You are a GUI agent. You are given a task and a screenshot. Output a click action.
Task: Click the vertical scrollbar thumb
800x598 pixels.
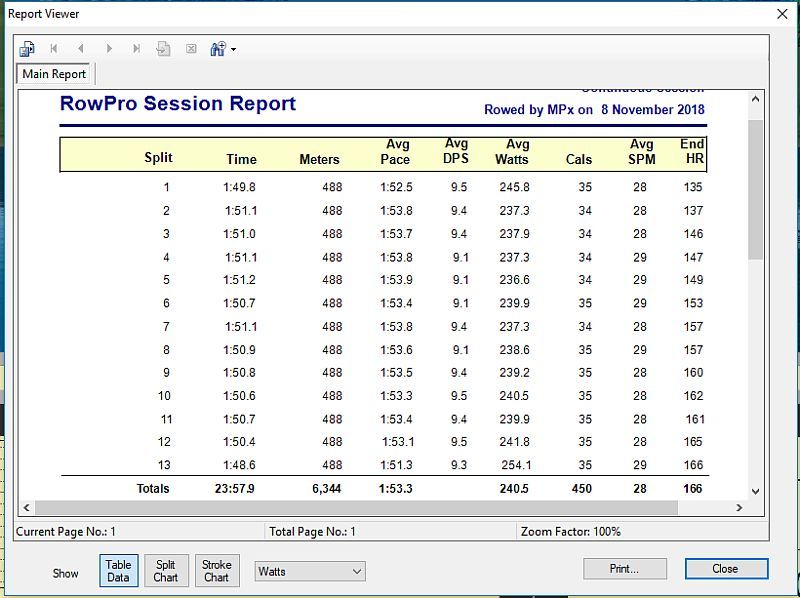coord(756,190)
